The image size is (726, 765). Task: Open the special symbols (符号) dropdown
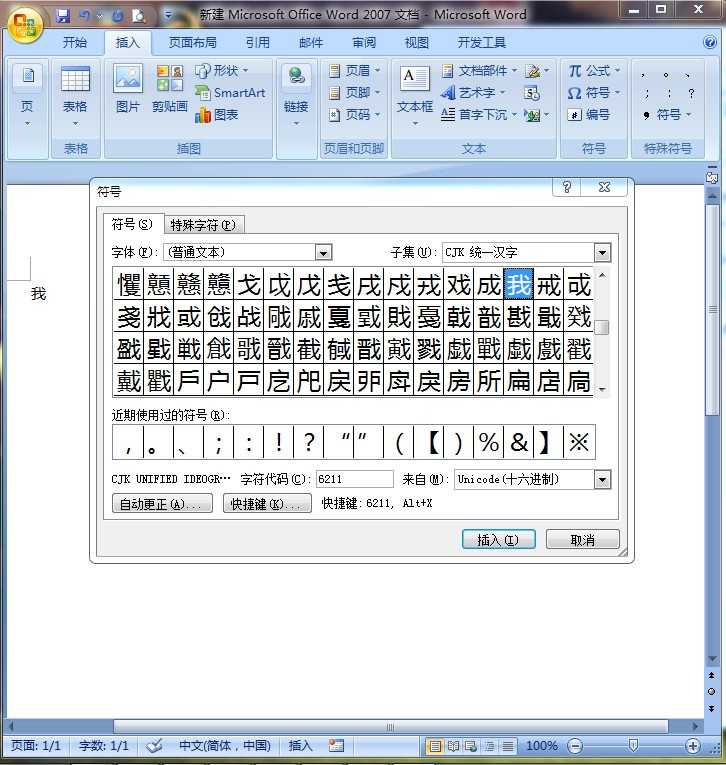(667, 115)
